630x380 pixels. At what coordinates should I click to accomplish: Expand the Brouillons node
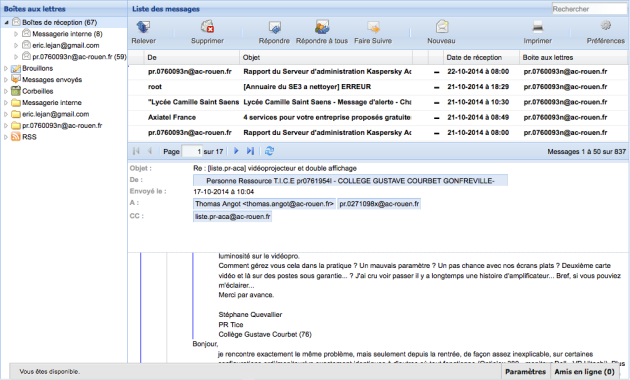pyautogui.click(x=6, y=69)
